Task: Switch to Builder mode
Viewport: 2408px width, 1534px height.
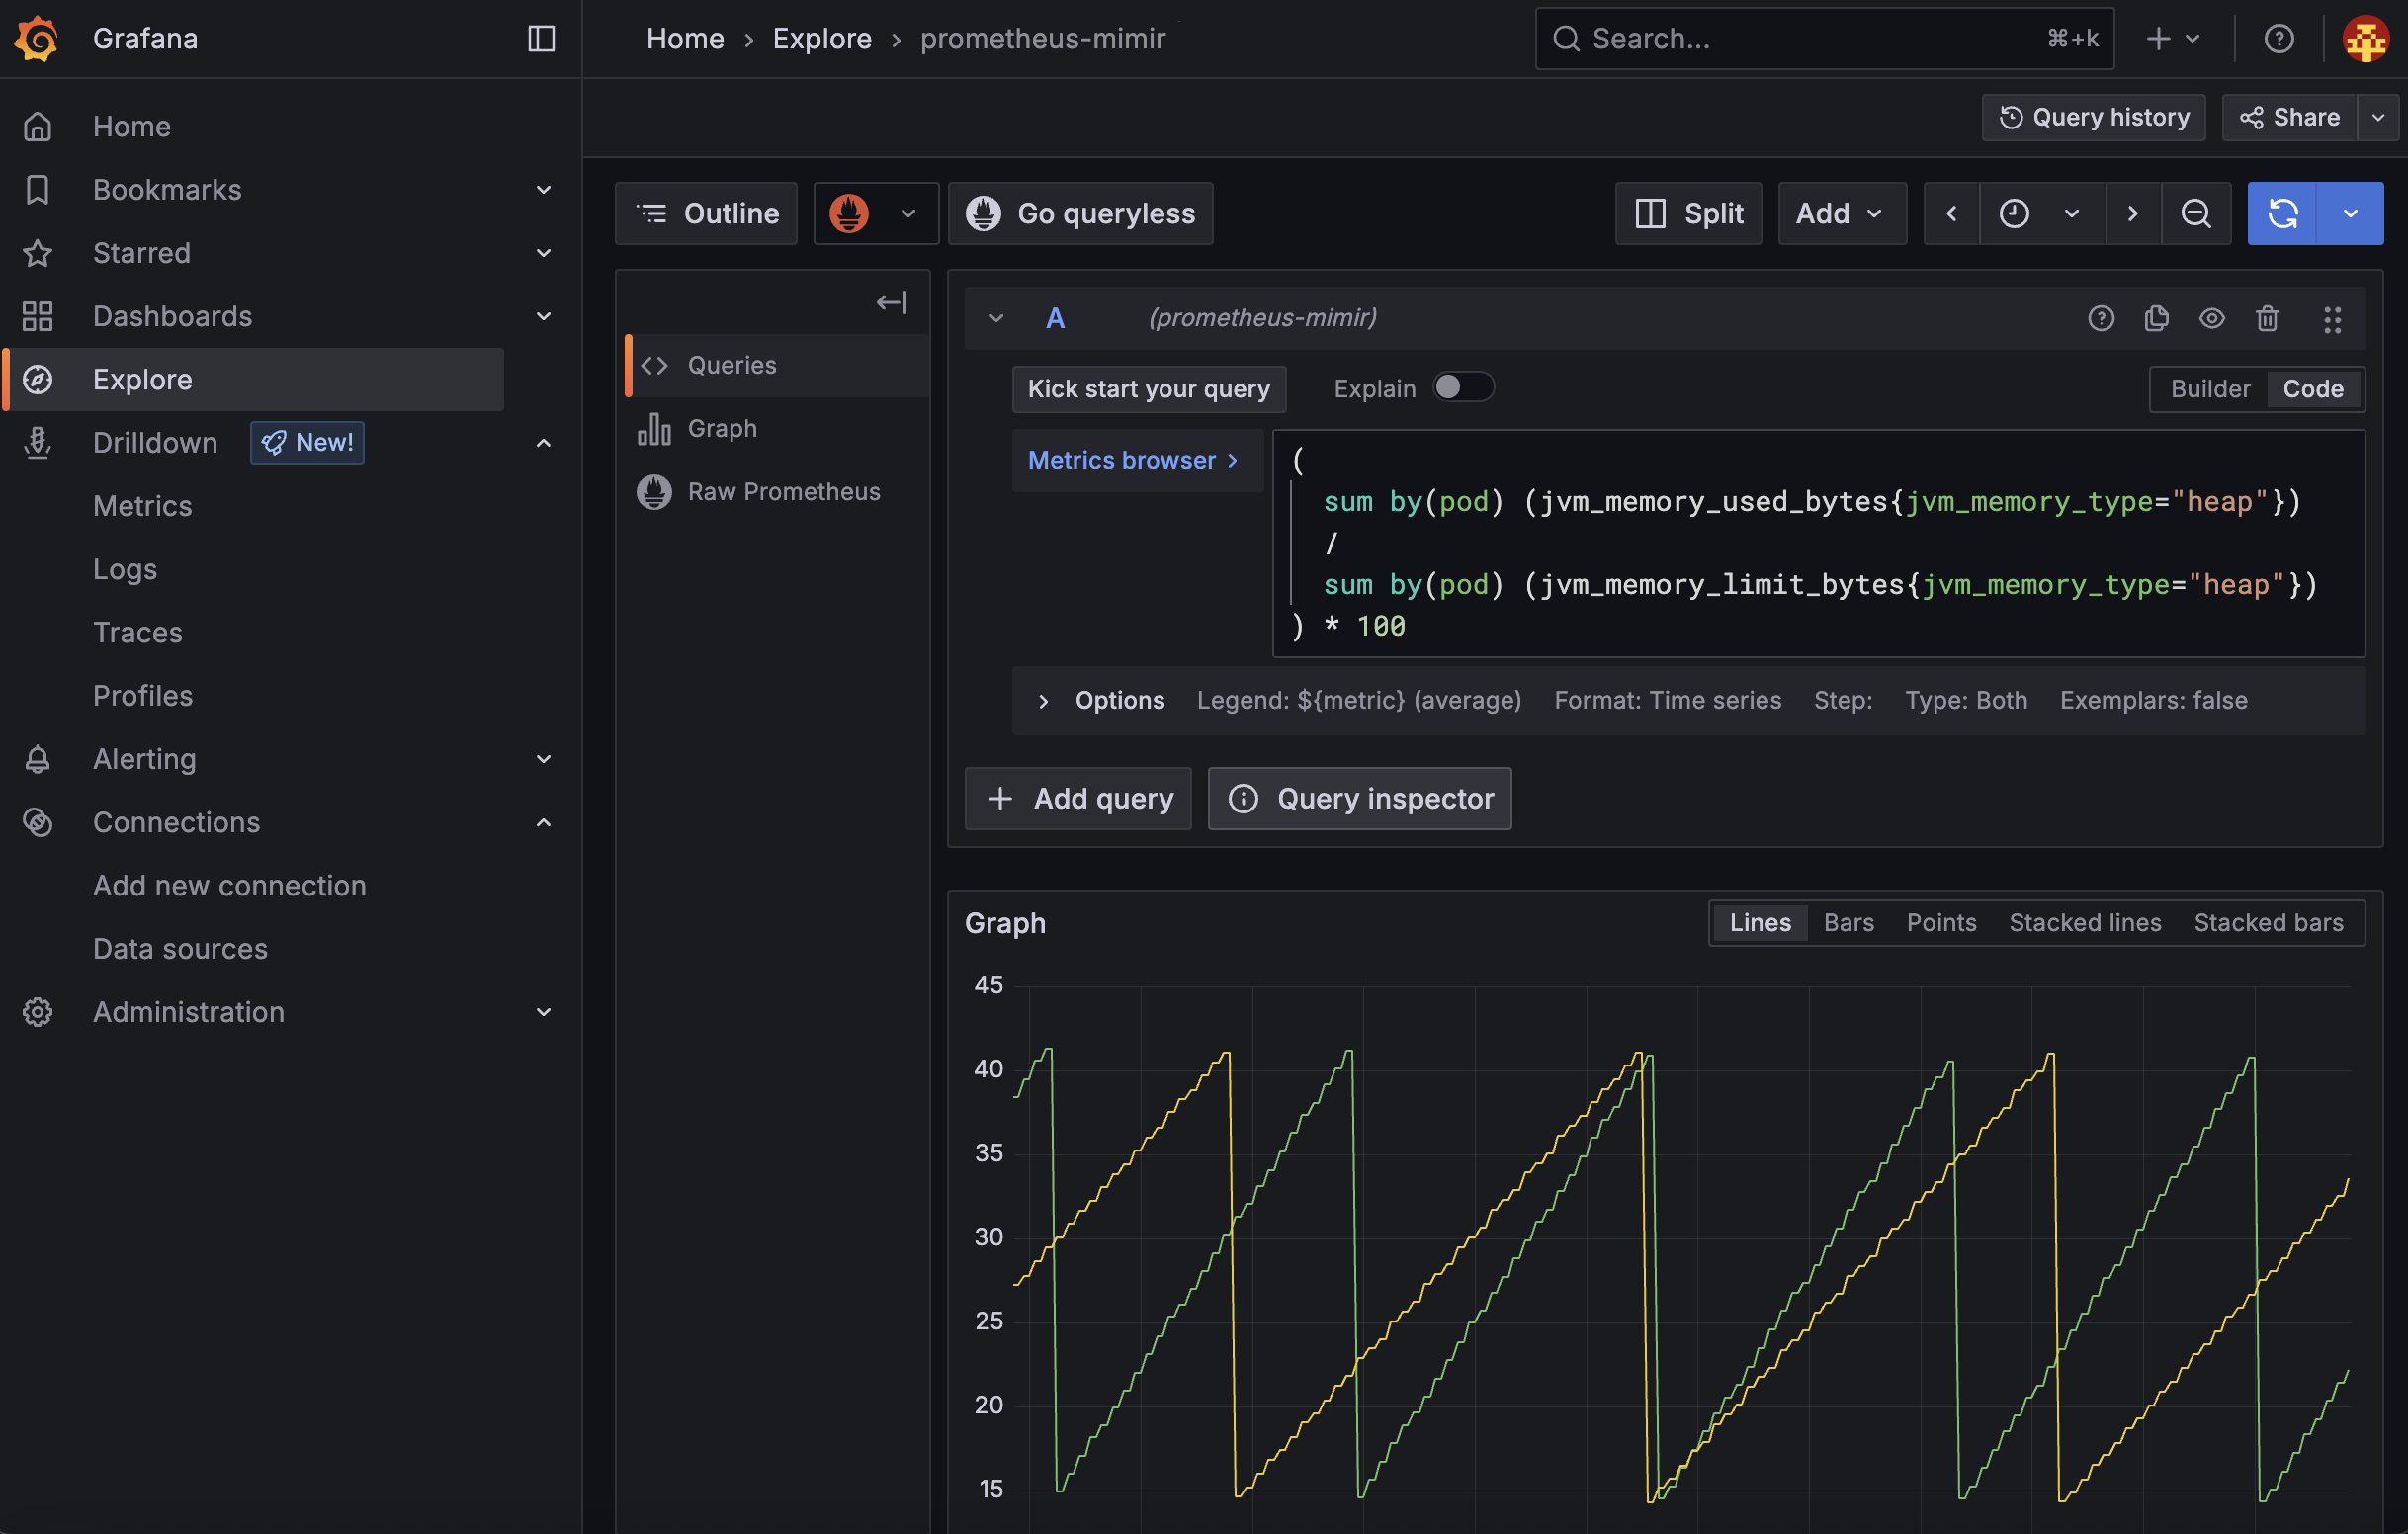Action: (x=2210, y=388)
